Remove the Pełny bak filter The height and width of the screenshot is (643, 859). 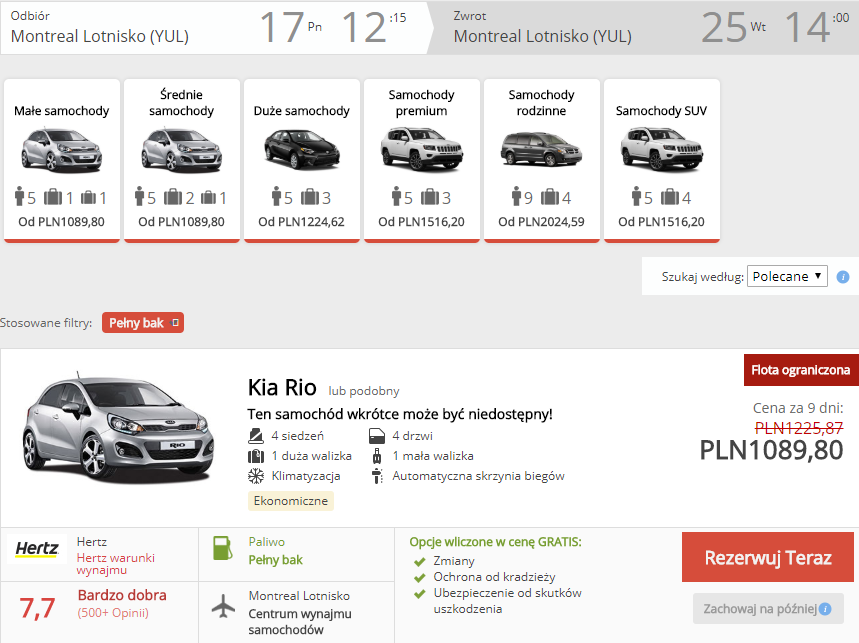pos(175,323)
